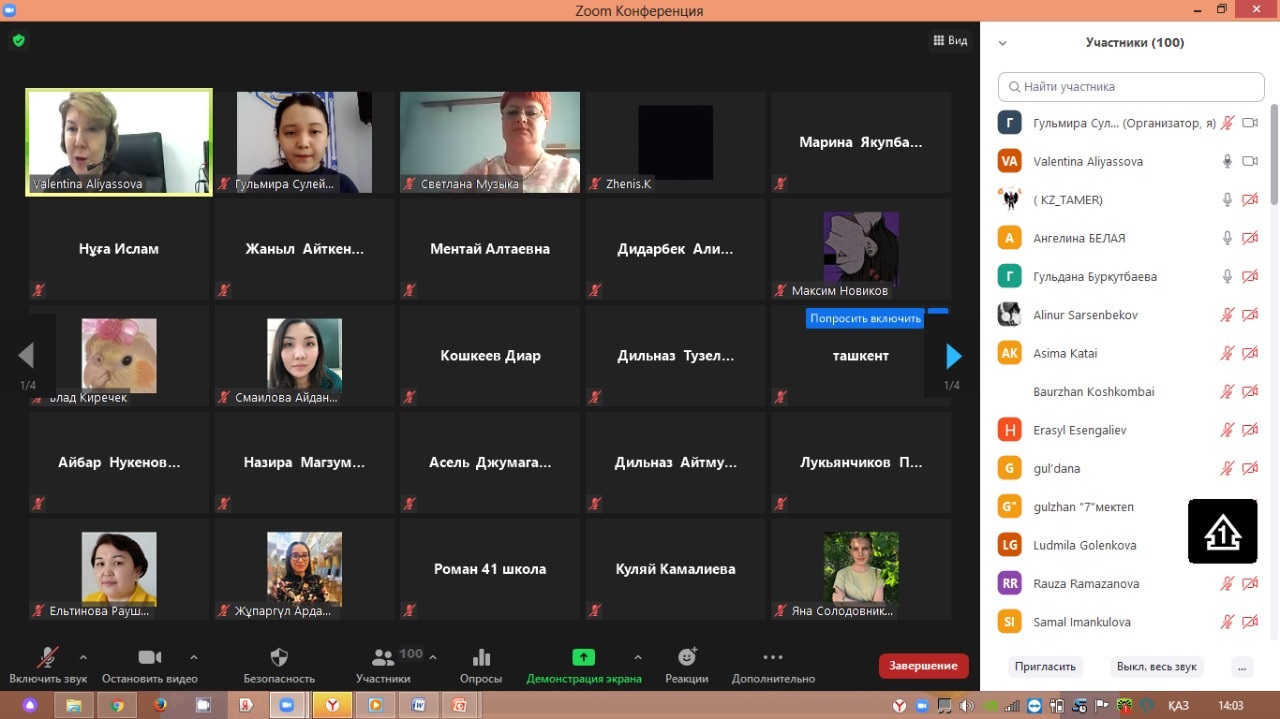Image resolution: width=1280 pixels, height=719 pixels.
Task: Open arrow menu beside Участники button
Action: click(x=433, y=657)
